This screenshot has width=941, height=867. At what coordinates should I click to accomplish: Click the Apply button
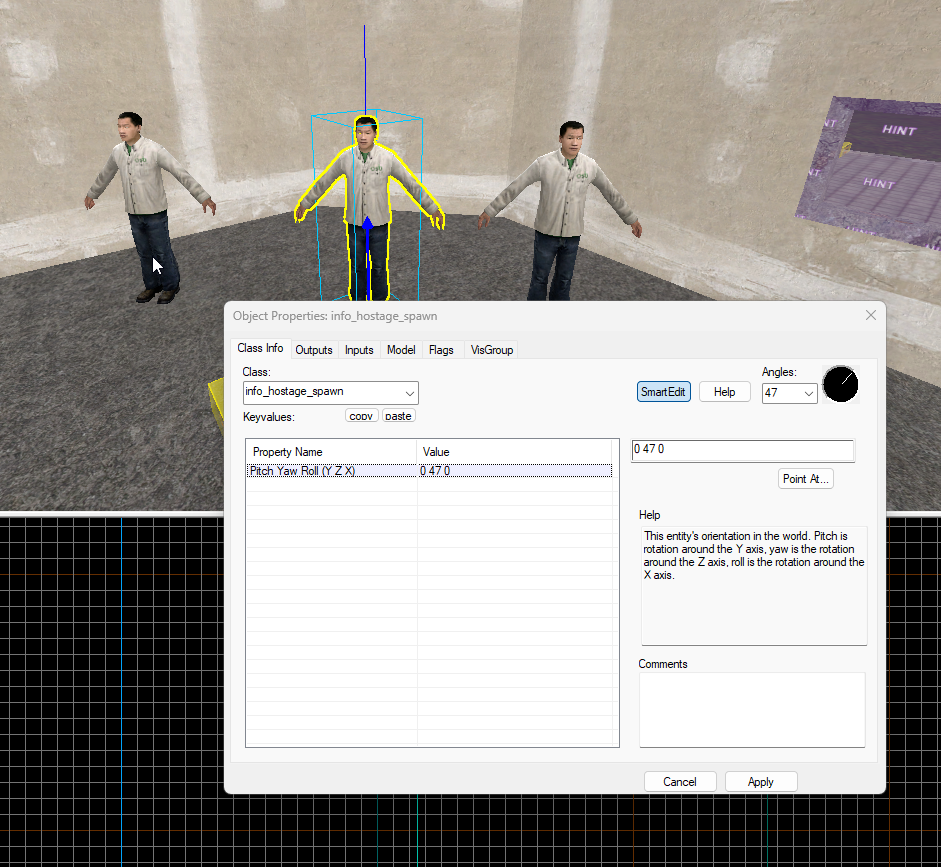click(761, 782)
